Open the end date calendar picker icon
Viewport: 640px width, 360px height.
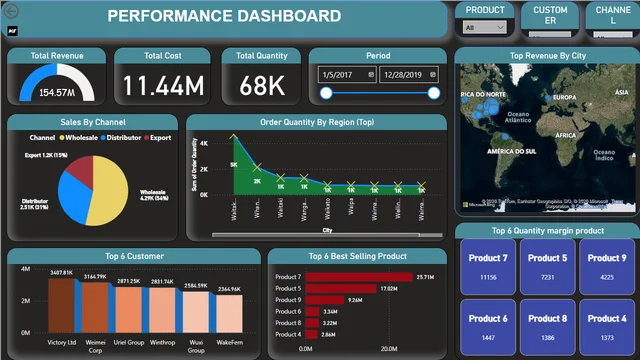tap(433, 75)
